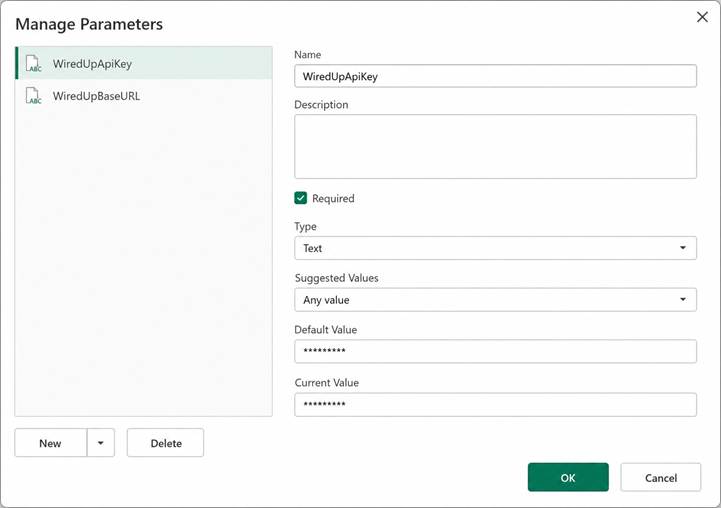Select the WiredUpBaseURL parameter in list
Image resolution: width=721 pixels, height=508 pixels.
(x=144, y=96)
